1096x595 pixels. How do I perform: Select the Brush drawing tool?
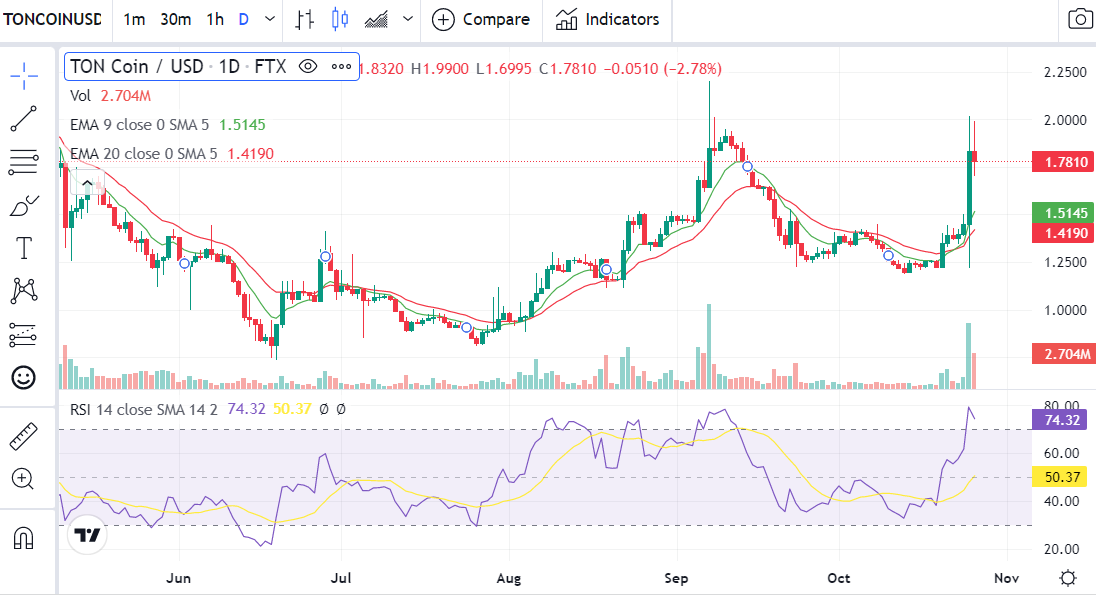[x=24, y=204]
